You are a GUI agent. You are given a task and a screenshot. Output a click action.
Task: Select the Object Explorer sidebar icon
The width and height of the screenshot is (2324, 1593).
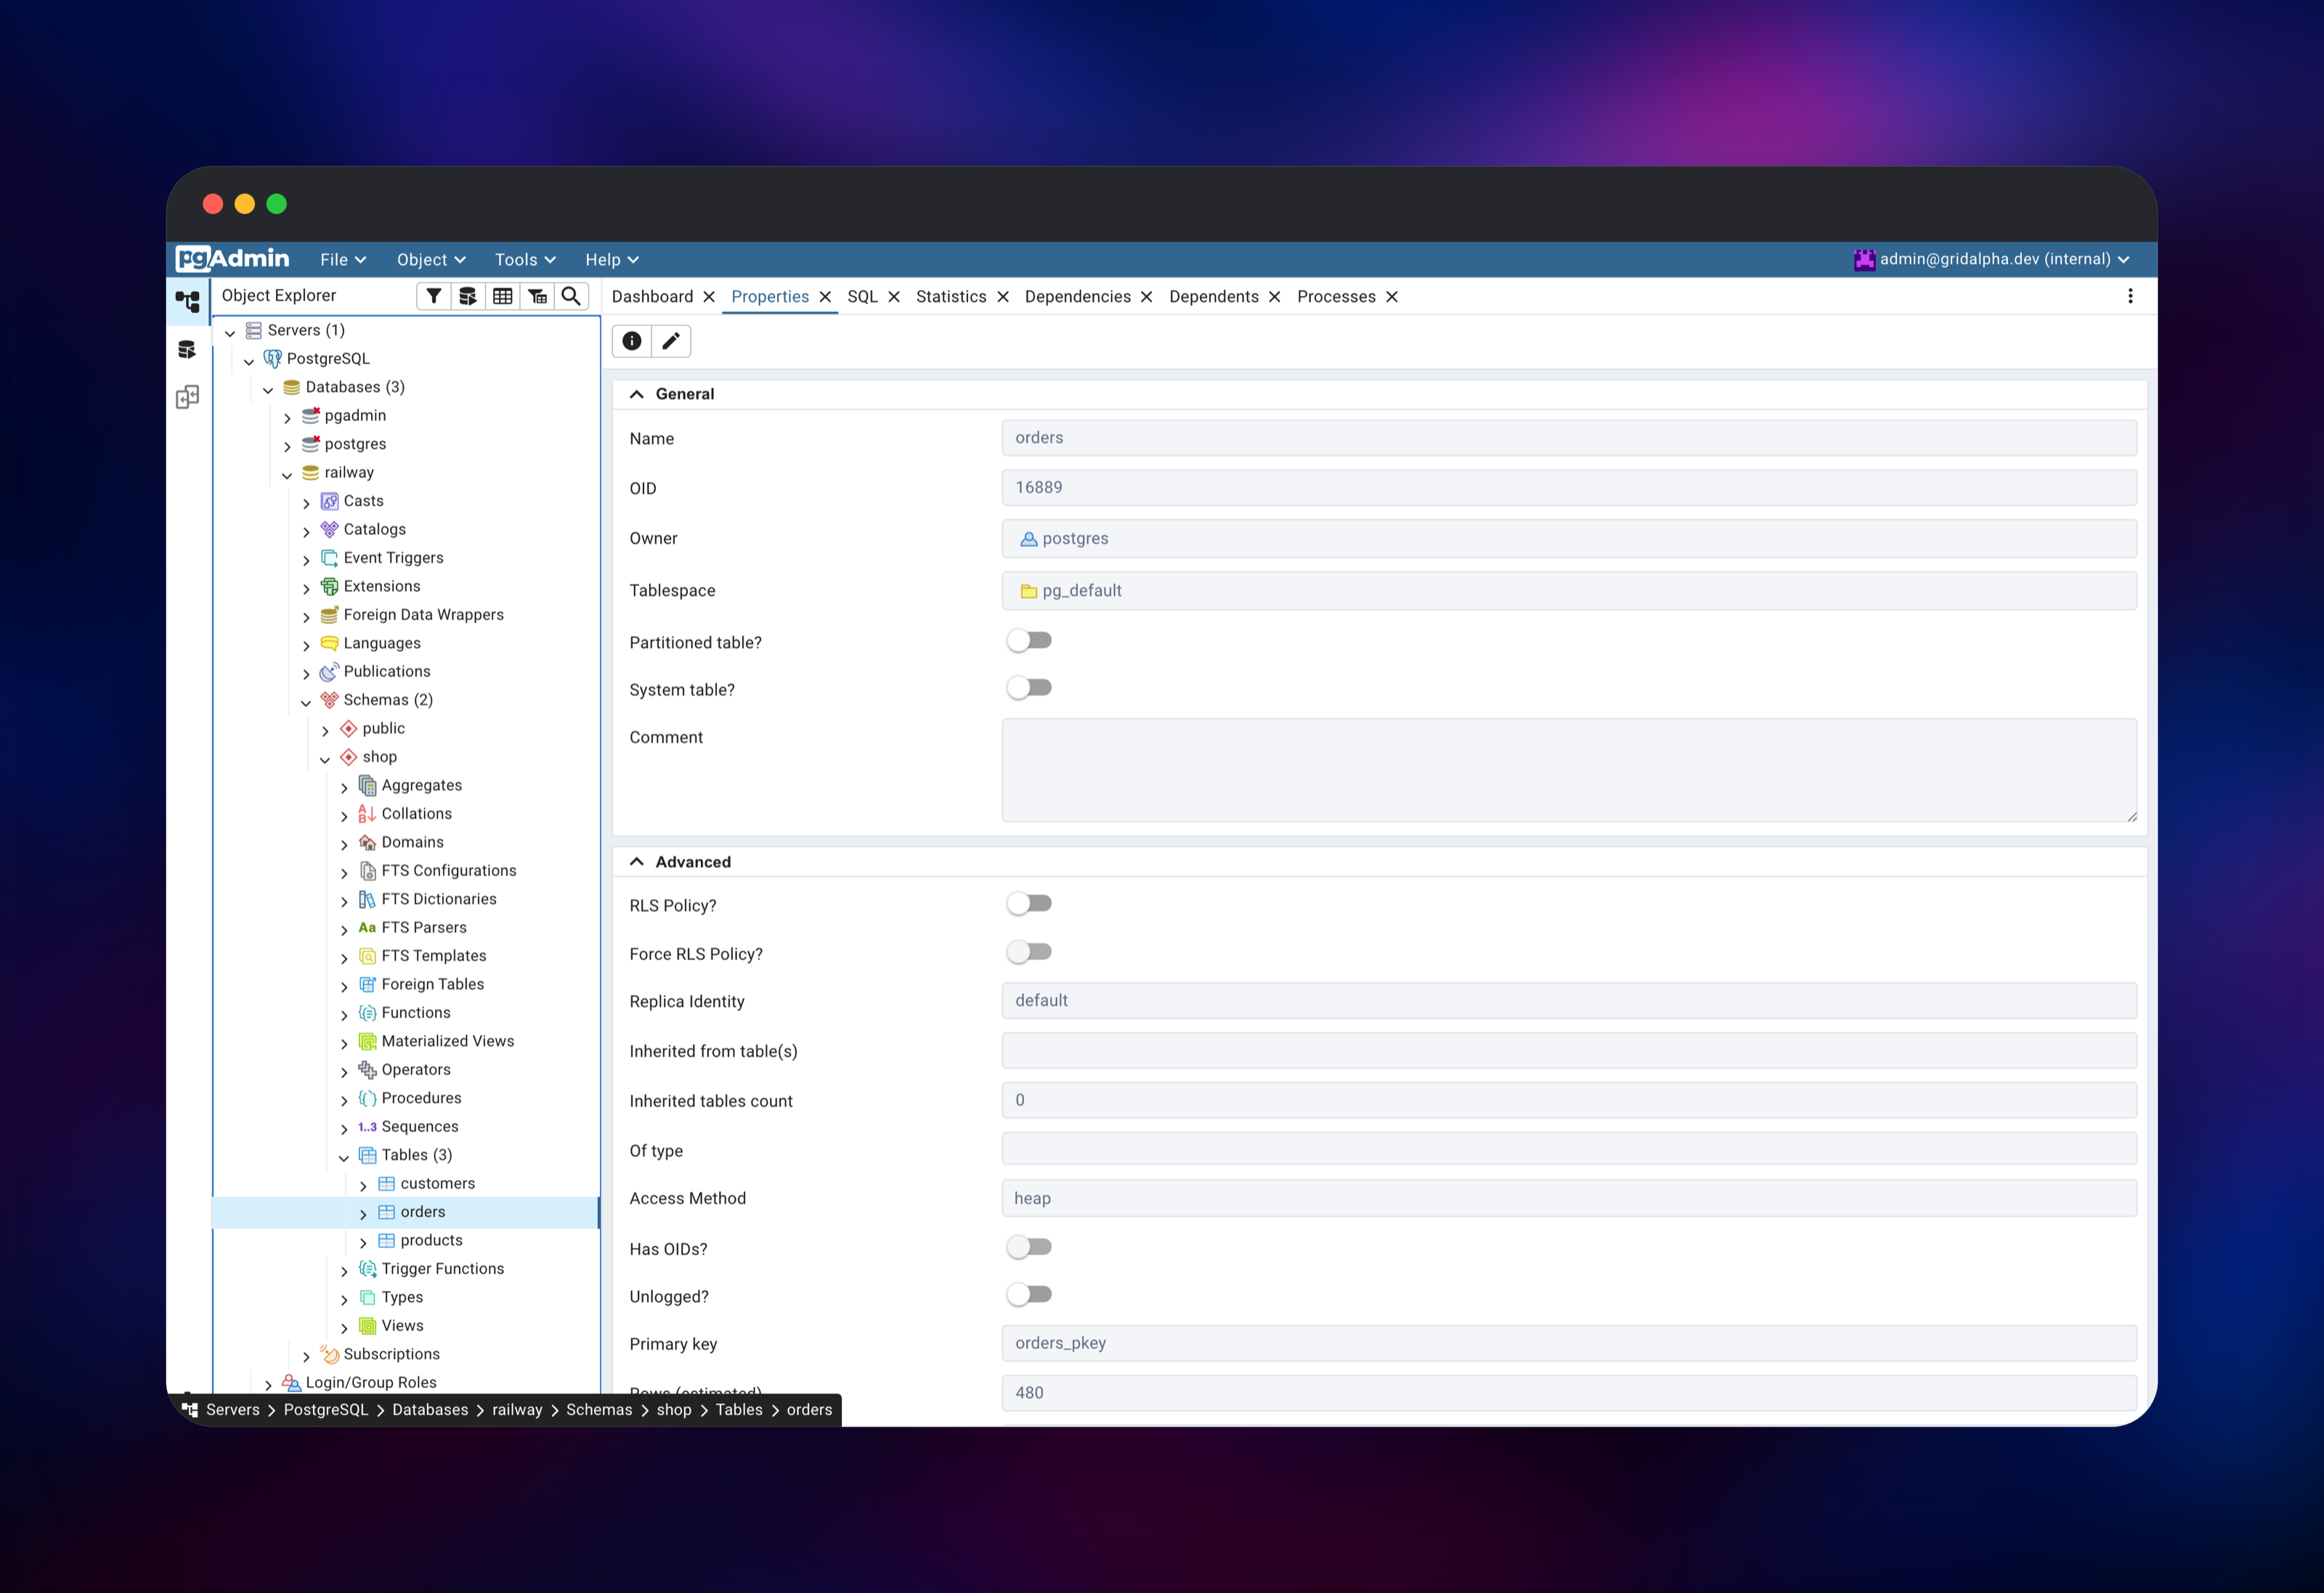(x=187, y=301)
